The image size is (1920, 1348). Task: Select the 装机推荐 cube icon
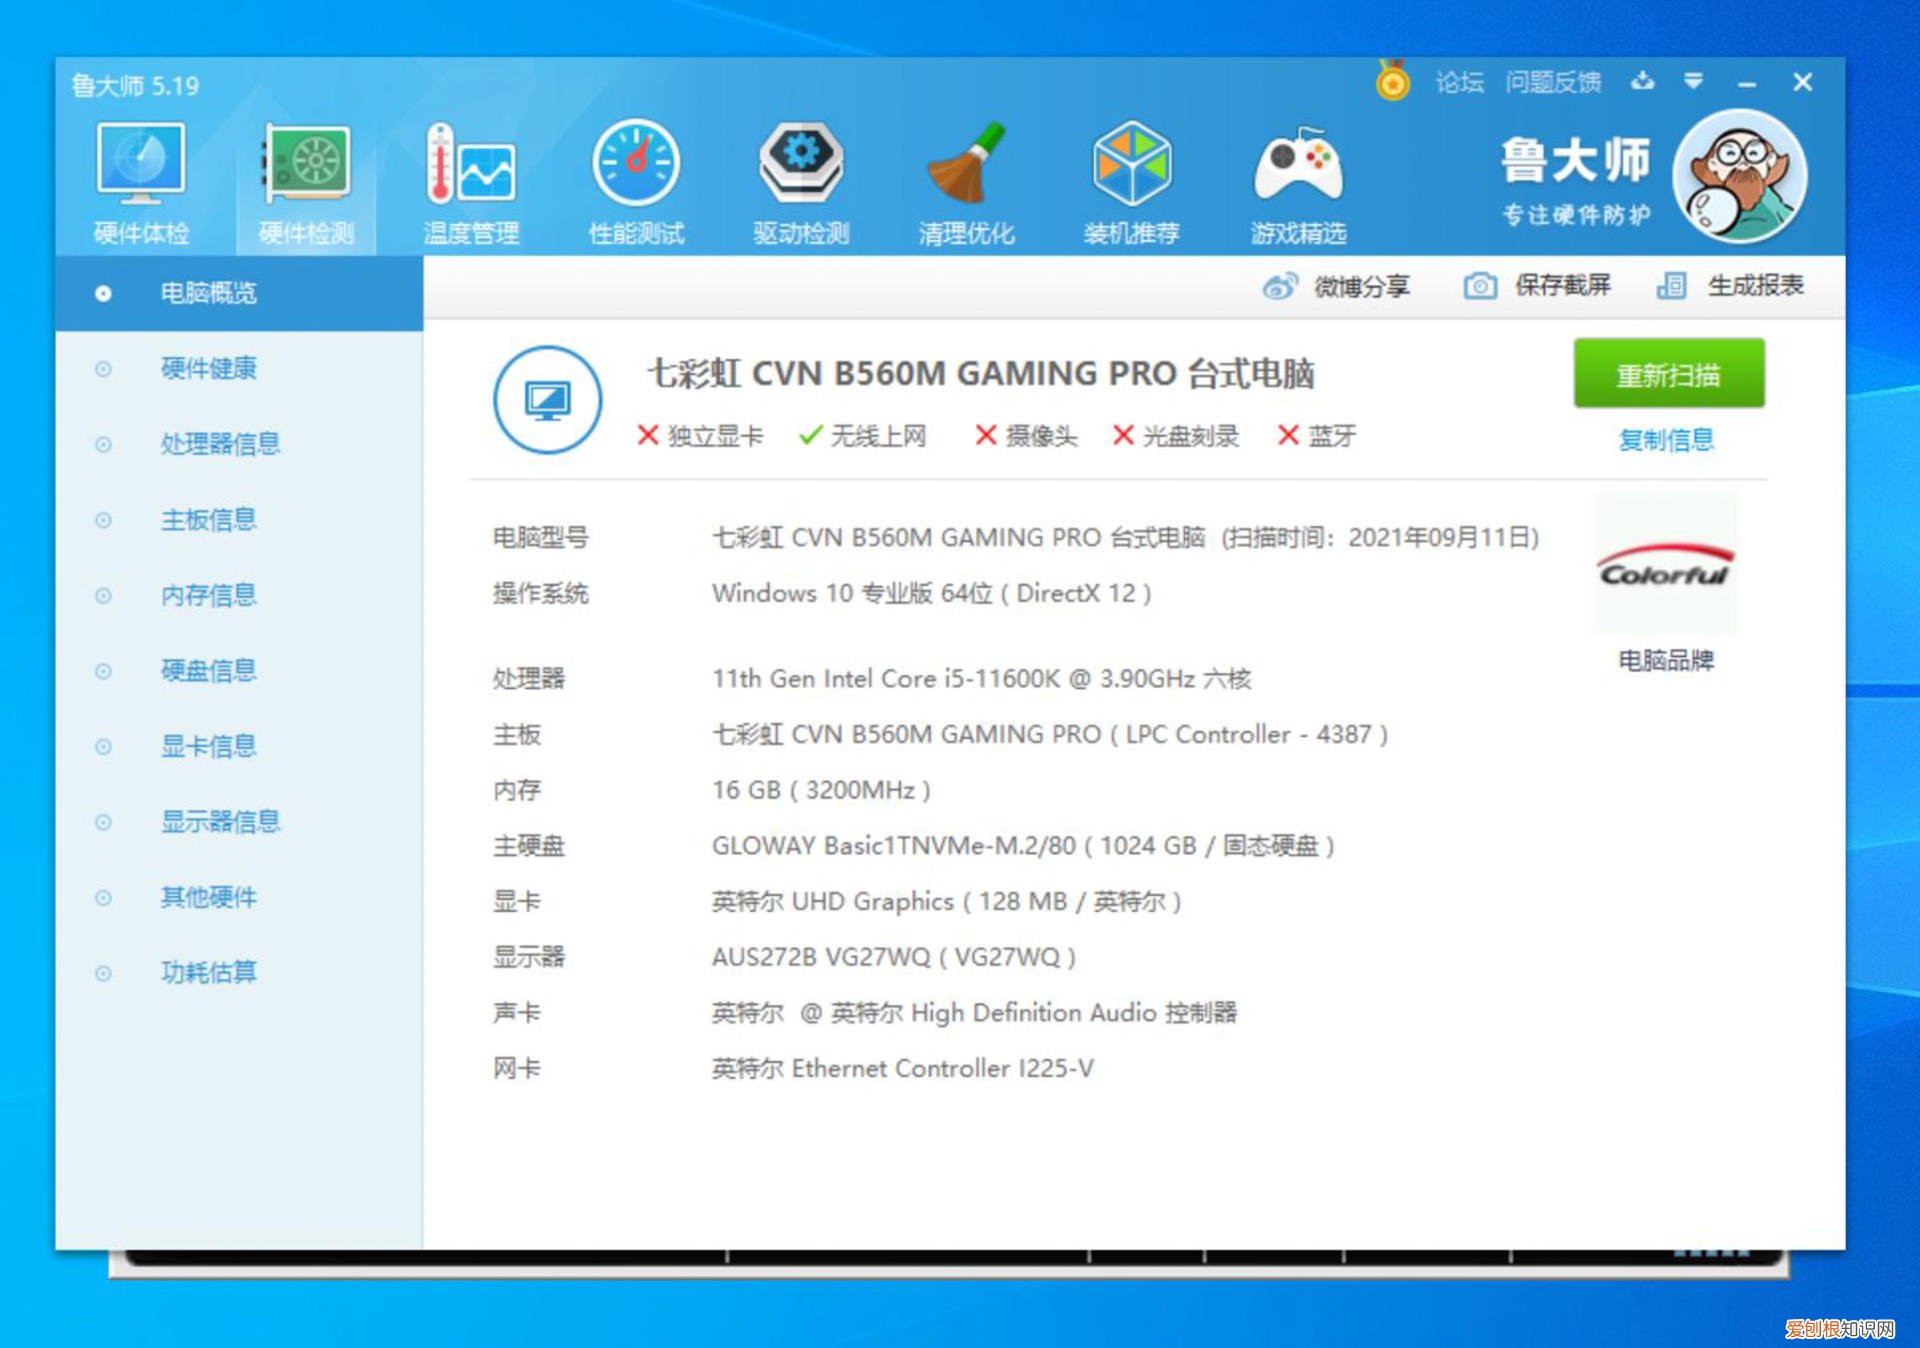(x=1131, y=164)
